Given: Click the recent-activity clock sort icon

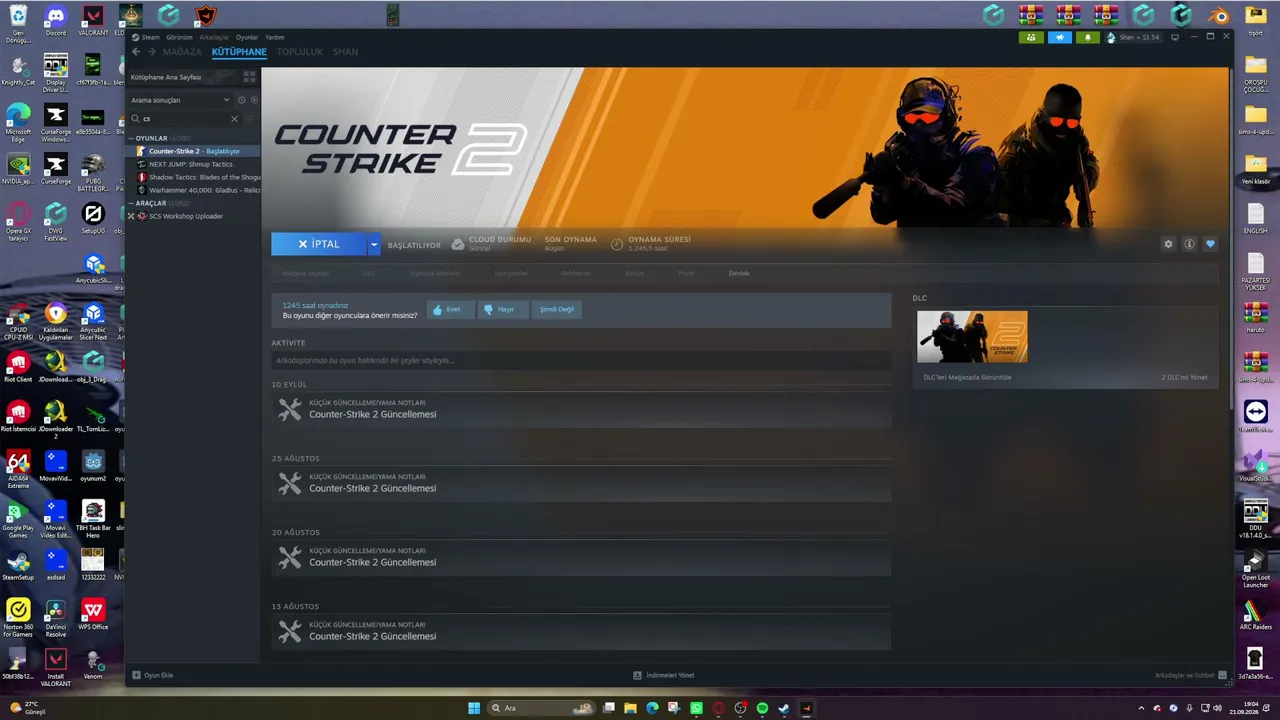Looking at the screenshot, I should tap(242, 100).
